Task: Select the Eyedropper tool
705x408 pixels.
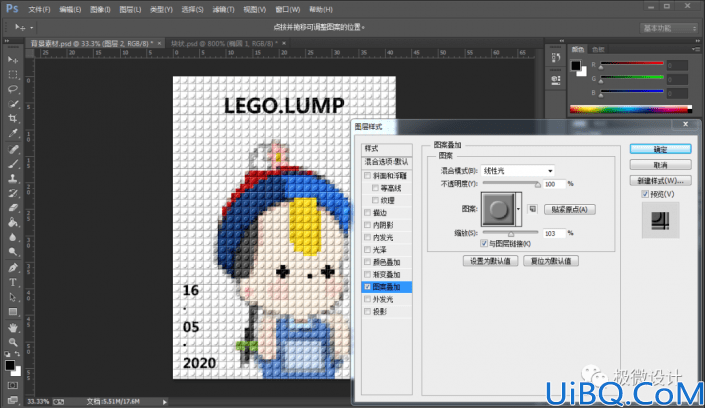Action: [13, 134]
